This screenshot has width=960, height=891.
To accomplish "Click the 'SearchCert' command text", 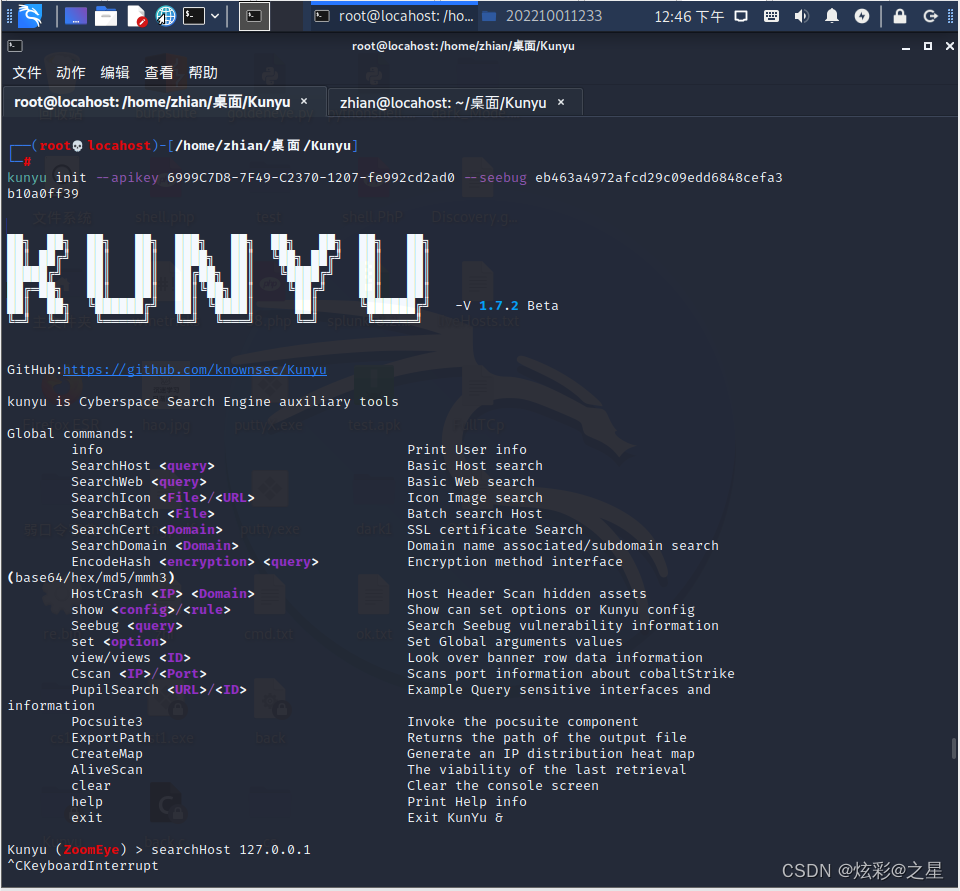I will [x=110, y=529].
